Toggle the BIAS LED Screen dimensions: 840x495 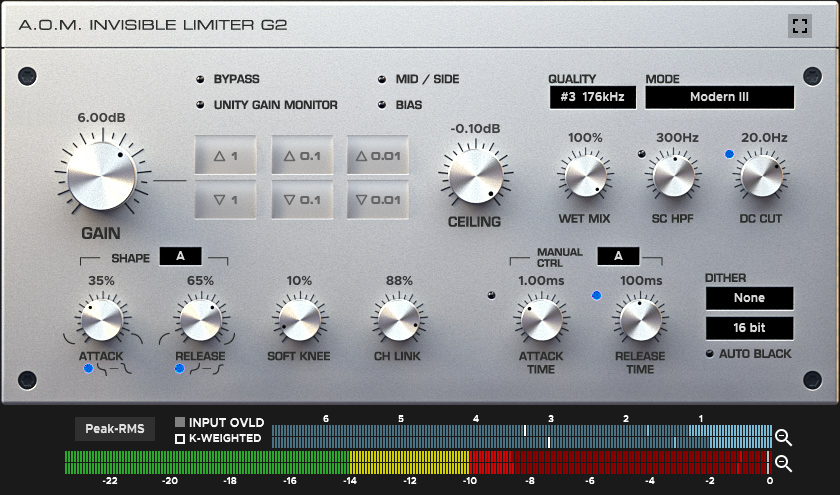point(382,105)
